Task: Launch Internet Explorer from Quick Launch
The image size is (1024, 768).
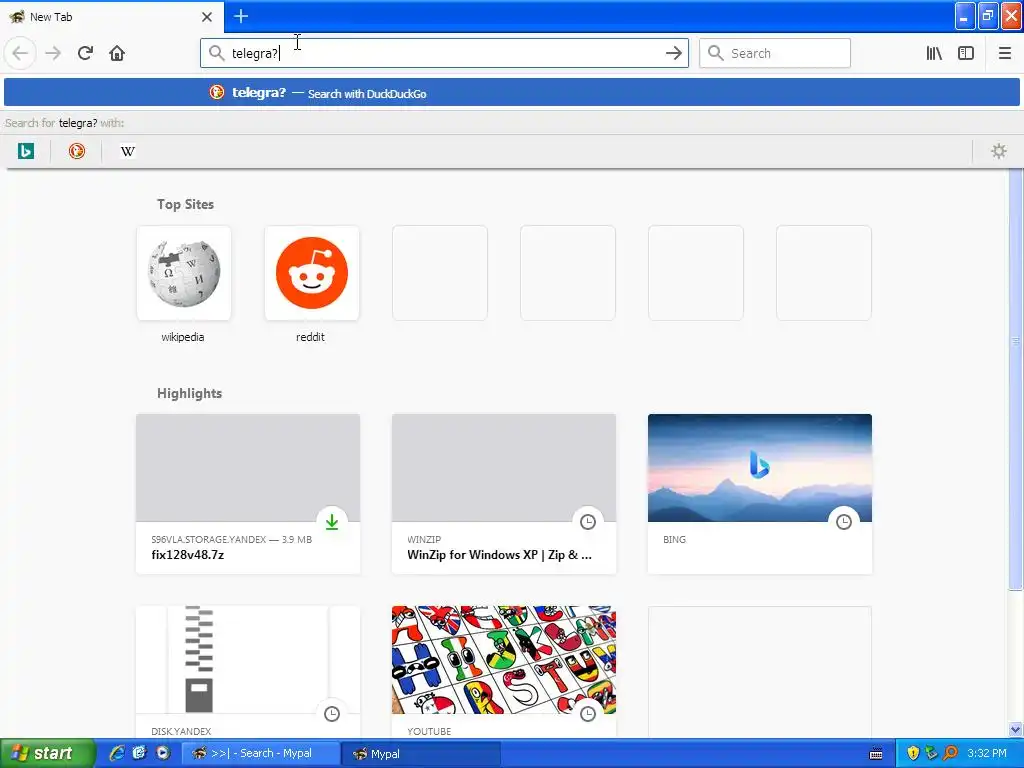Action: (116, 753)
